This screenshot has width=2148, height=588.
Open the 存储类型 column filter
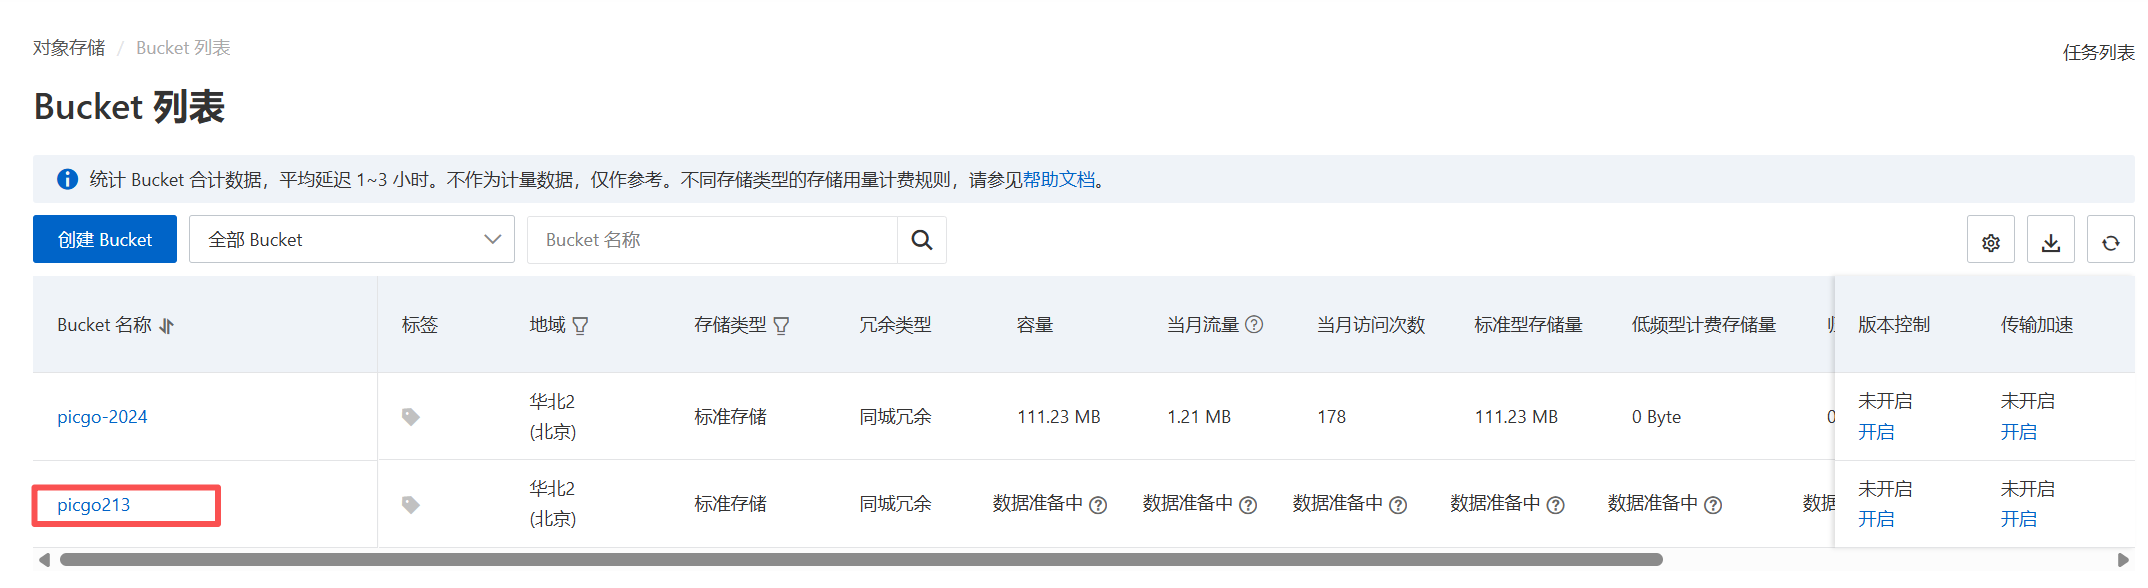[x=781, y=326]
